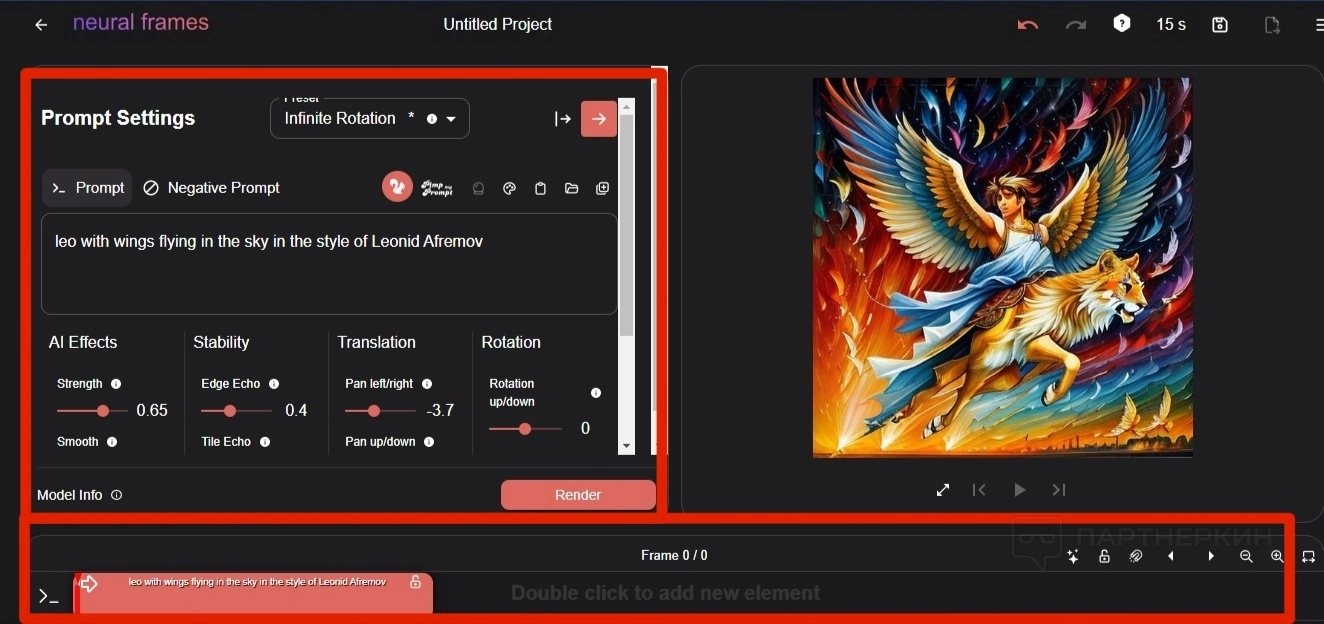Image resolution: width=1324 pixels, height=624 pixels.
Task: Go back using the top-left arrow
Action: tap(41, 25)
